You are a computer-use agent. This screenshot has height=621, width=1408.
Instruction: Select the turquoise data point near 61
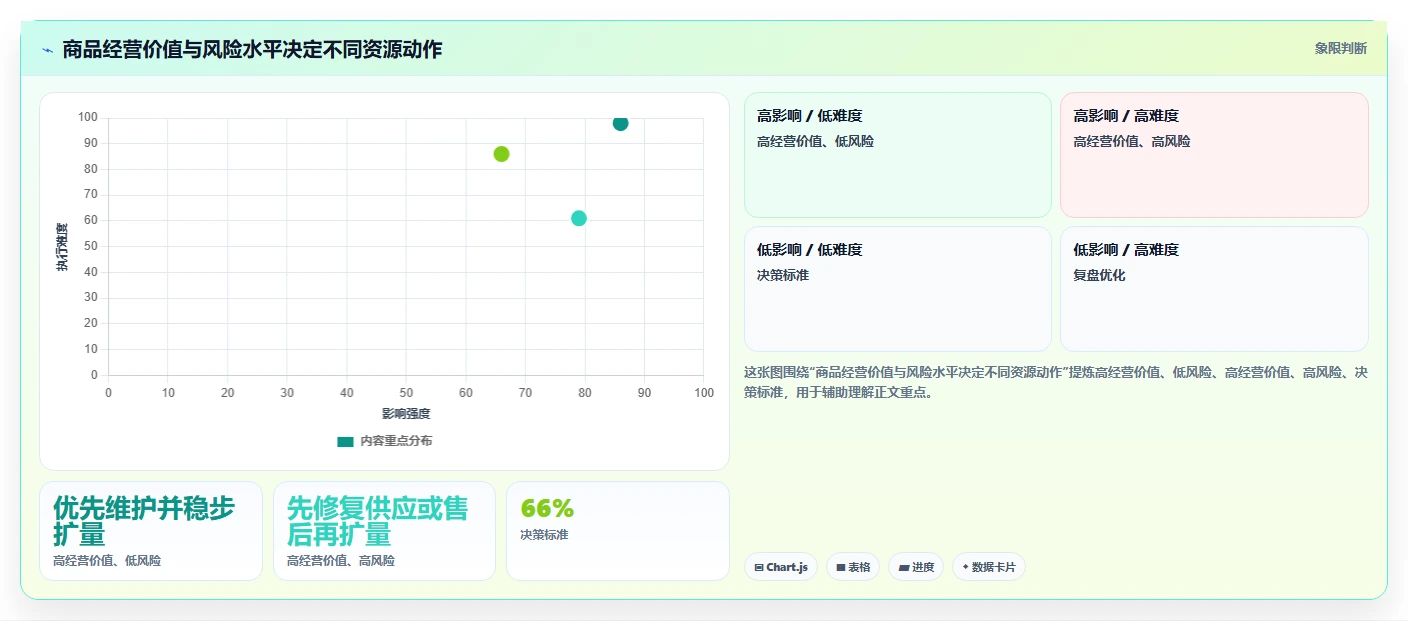[578, 218]
